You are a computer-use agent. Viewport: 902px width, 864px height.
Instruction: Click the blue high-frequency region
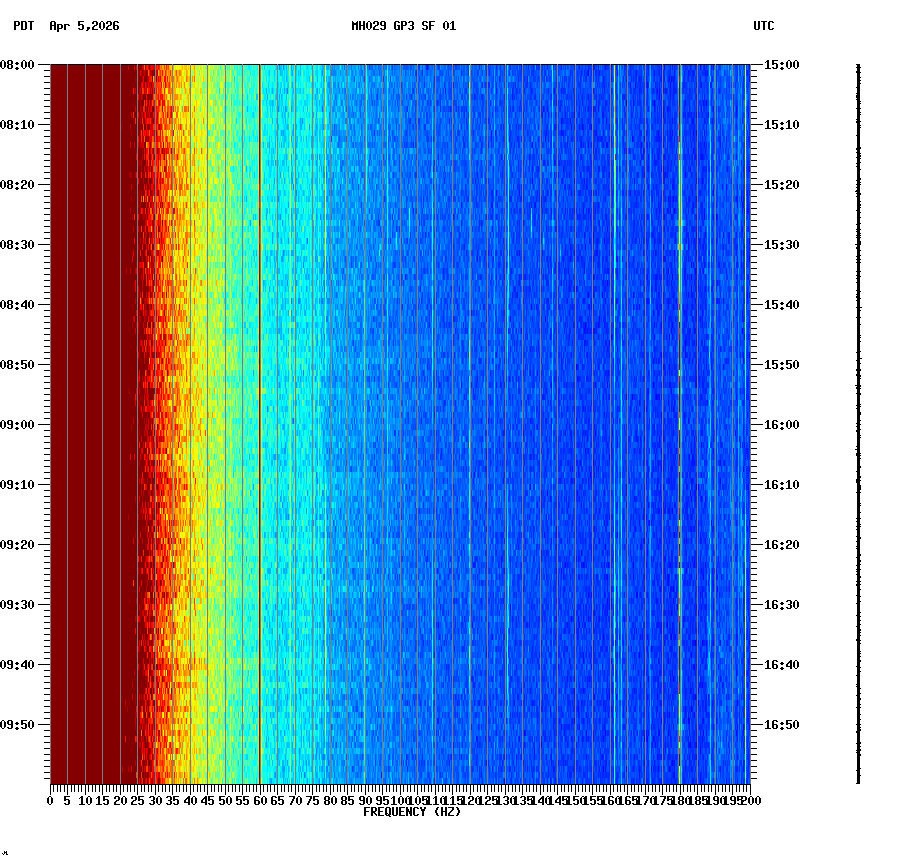600,400
